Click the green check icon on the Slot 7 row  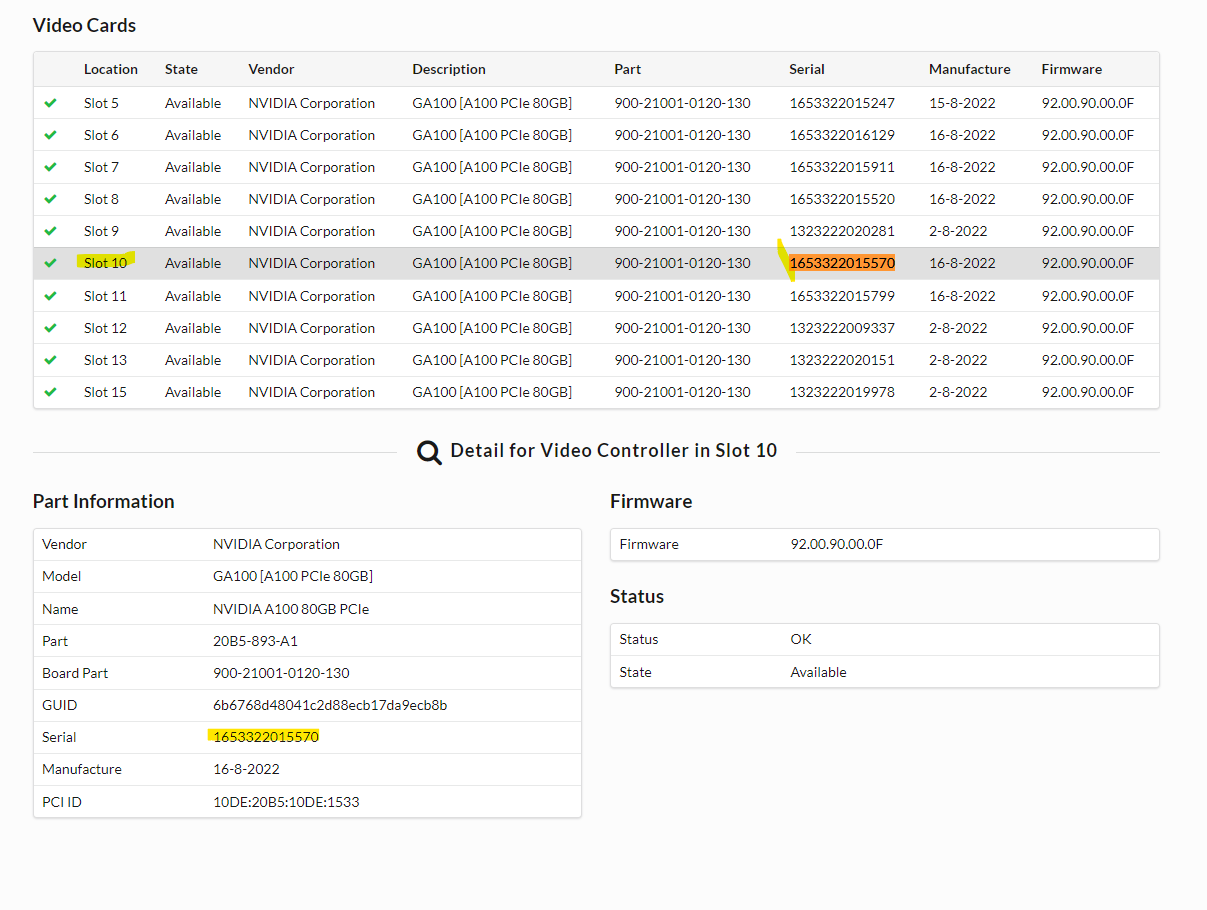(x=51, y=167)
